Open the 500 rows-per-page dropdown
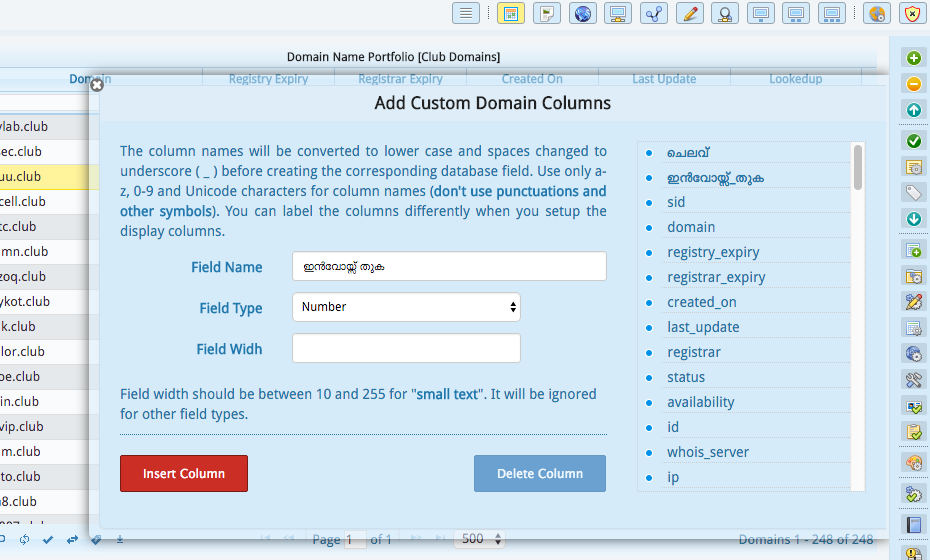The width and height of the screenshot is (930, 560). [480, 539]
